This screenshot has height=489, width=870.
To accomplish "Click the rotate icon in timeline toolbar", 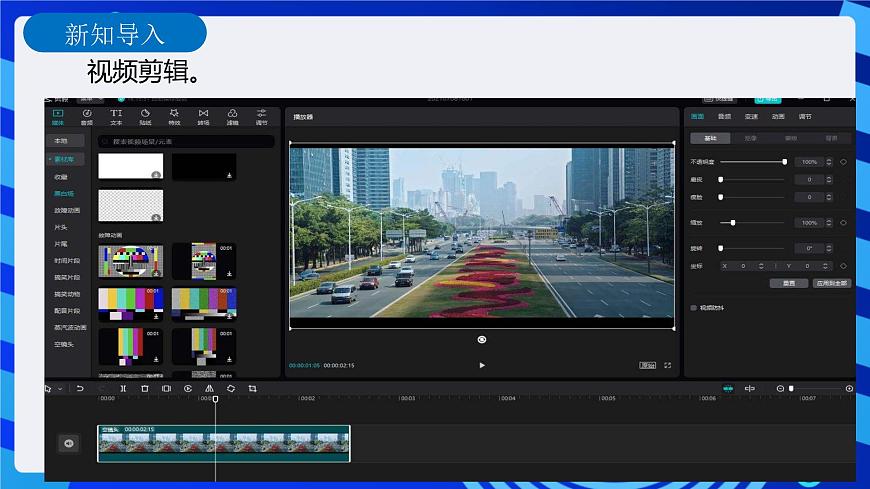I will [231, 389].
